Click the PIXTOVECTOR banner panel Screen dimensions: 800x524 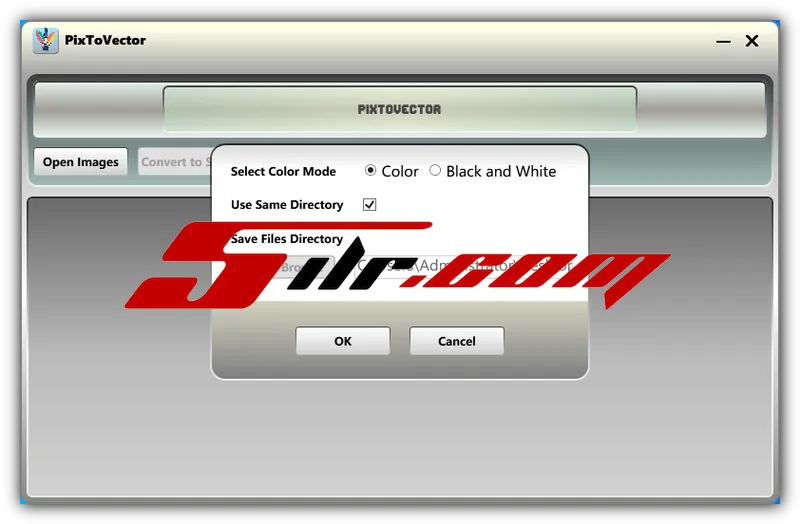pyautogui.click(x=399, y=109)
